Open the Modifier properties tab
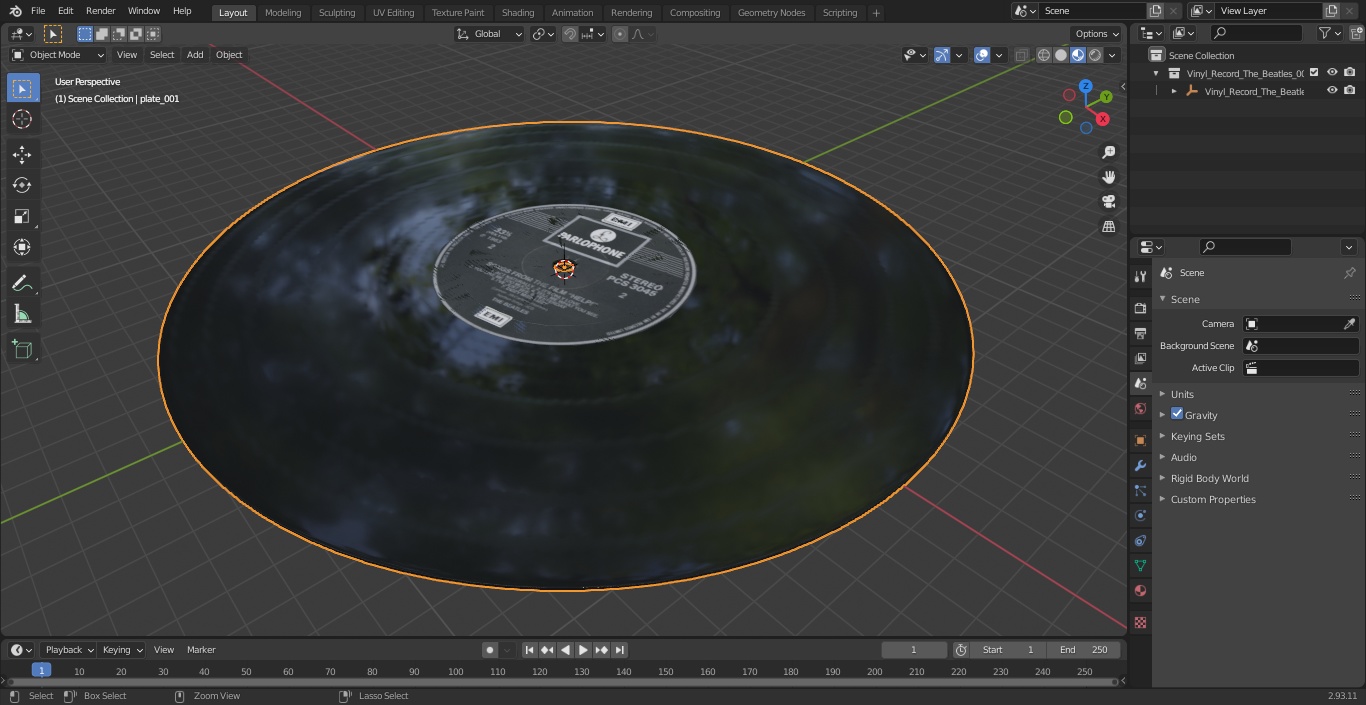The width and height of the screenshot is (1366, 705). (1140, 466)
